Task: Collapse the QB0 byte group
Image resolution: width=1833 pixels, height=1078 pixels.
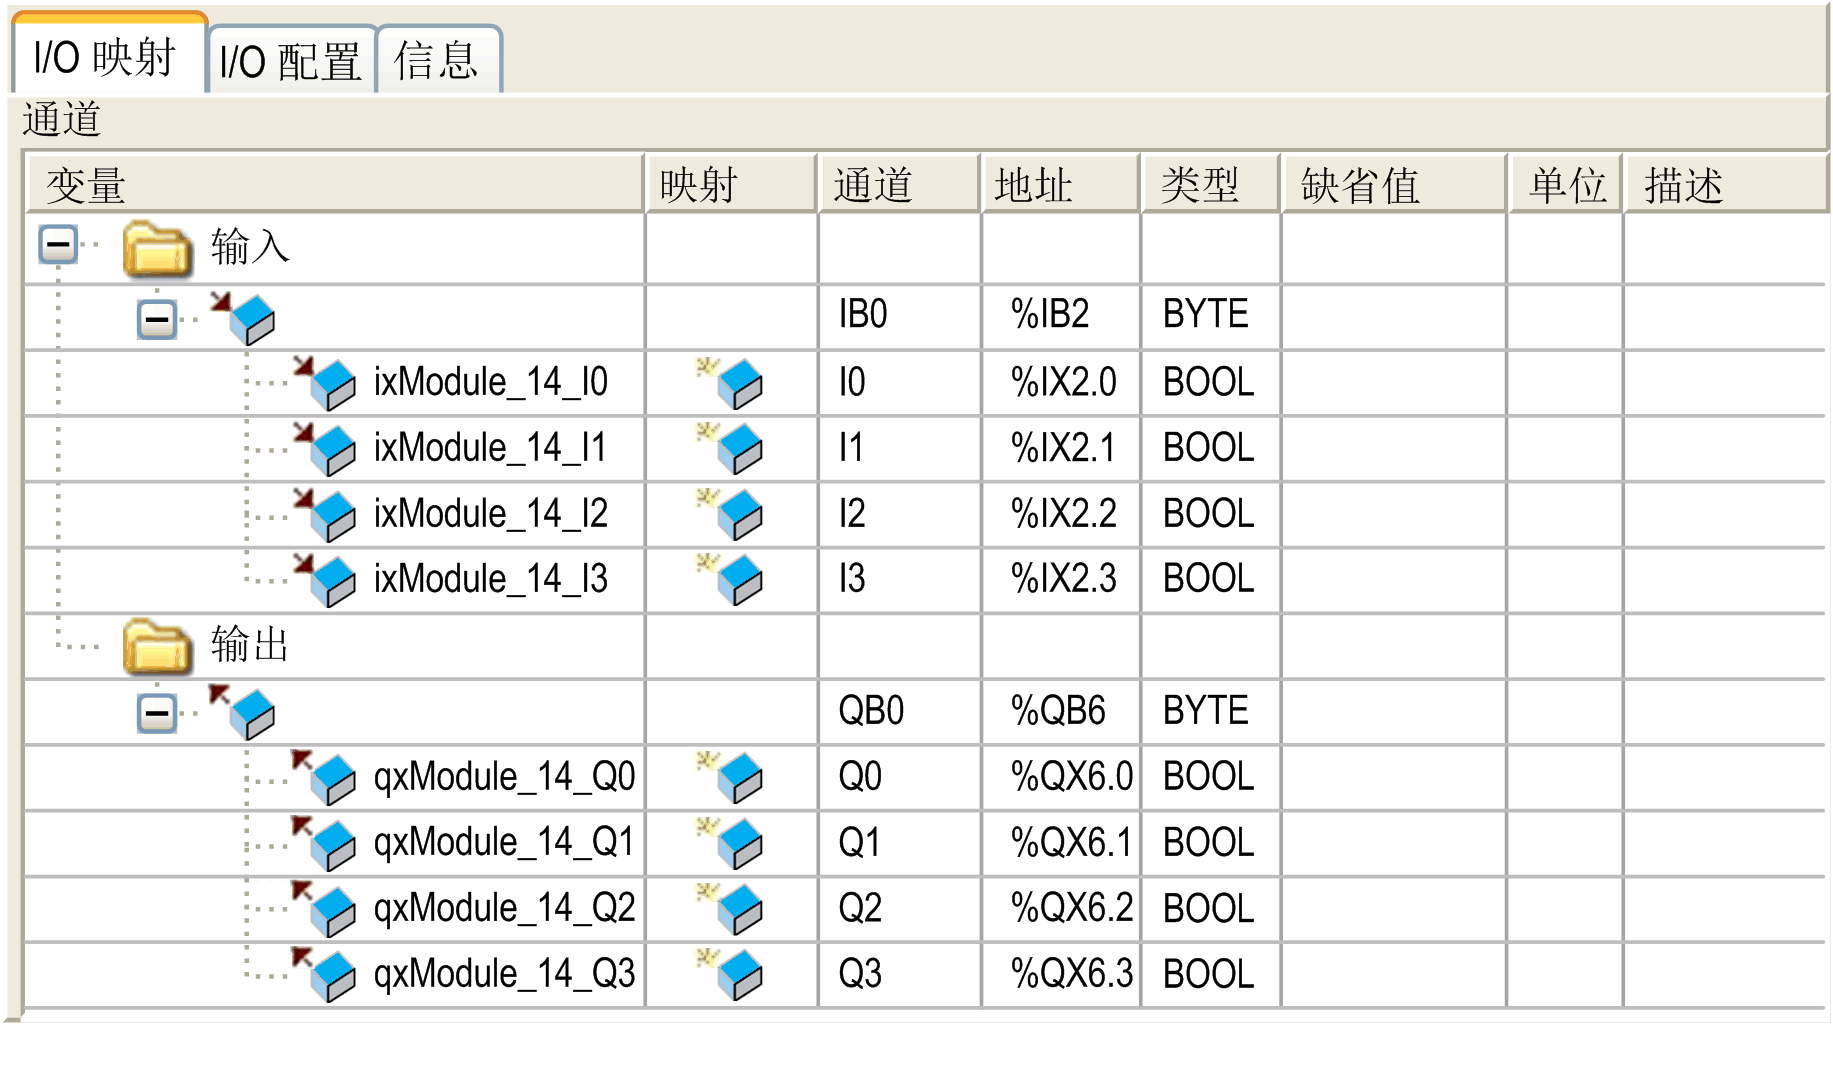Action: click(156, 713)
